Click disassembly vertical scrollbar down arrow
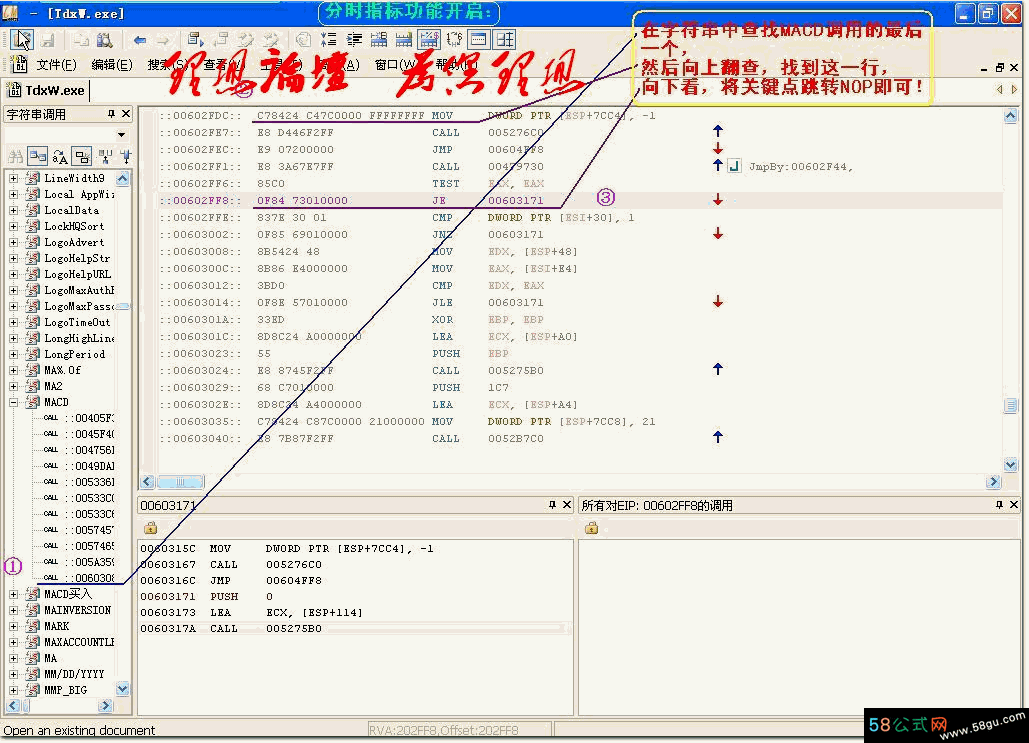This screenshot has height=743, width=1029. coord(1011,465)
